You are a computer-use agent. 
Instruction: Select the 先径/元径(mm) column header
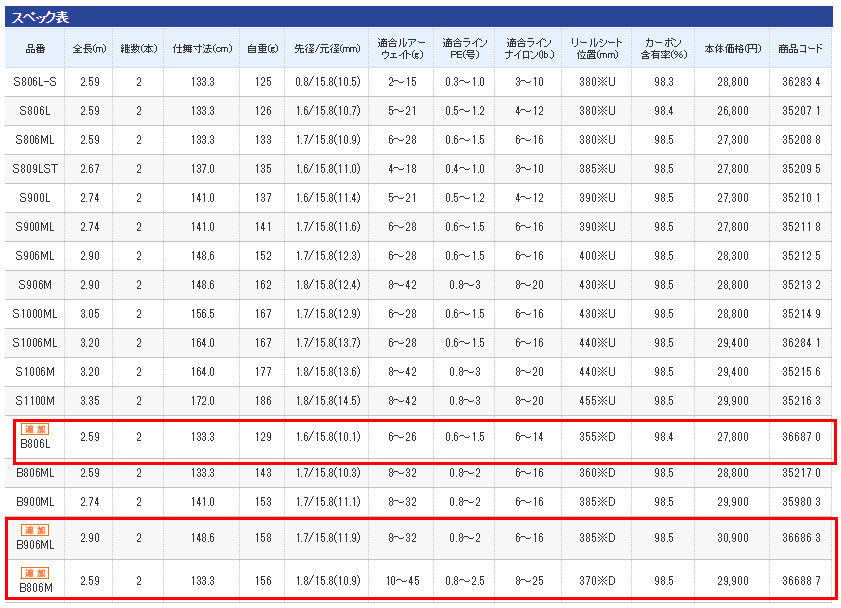coord(328,49)
